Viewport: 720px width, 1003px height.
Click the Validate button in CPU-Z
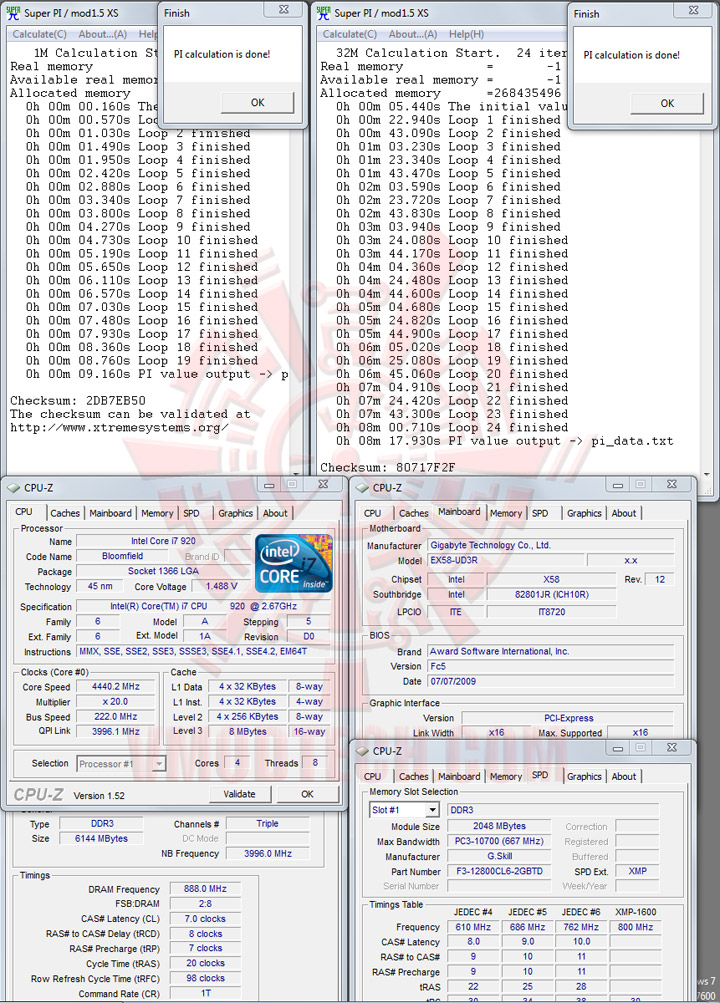(240, 794)
